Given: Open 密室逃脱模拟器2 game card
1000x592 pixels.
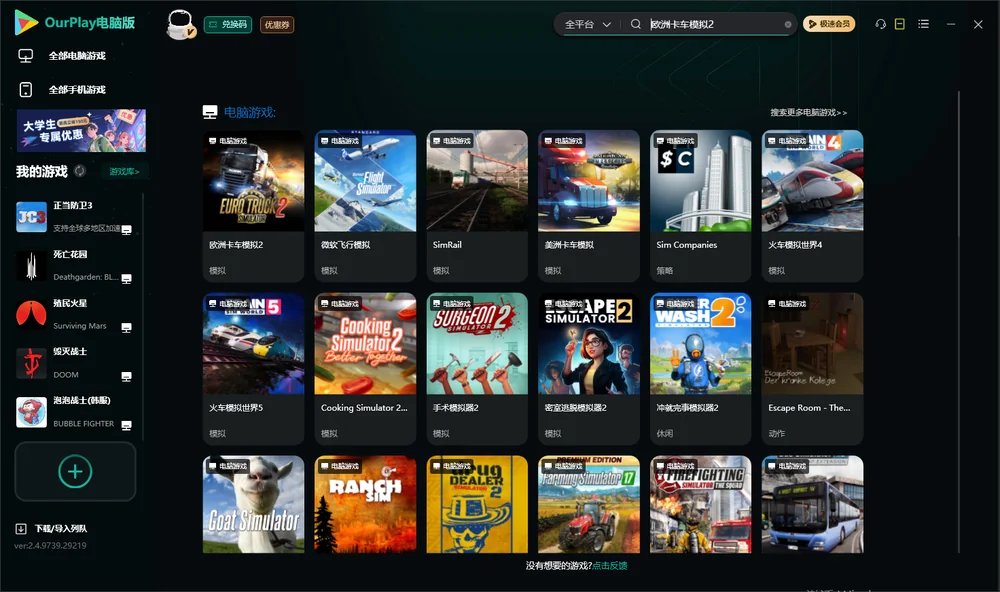Looking at the screenshot, I should 589,369.
